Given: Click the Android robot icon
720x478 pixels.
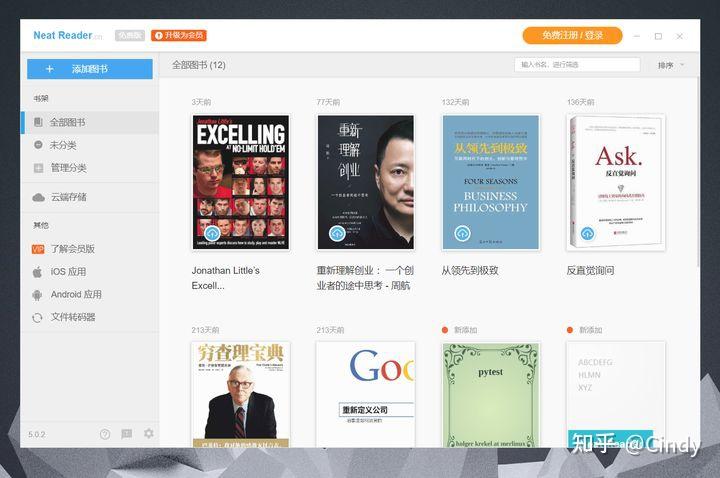Looking at the screenshot, I should (37, 295).
